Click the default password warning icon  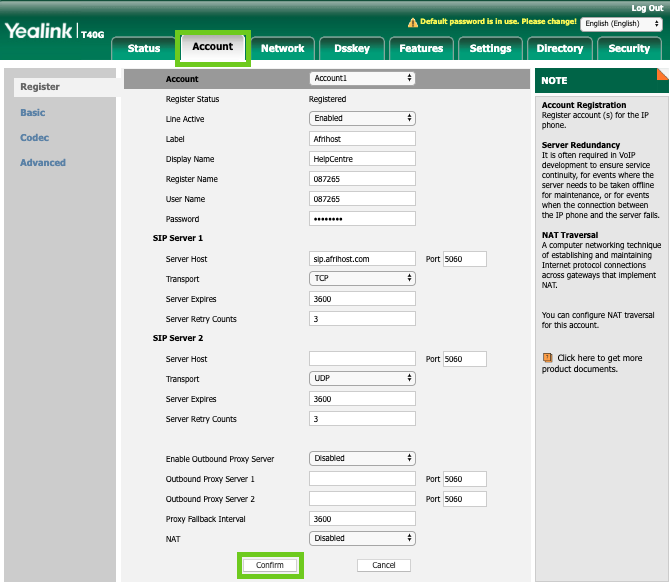point(413,22)
